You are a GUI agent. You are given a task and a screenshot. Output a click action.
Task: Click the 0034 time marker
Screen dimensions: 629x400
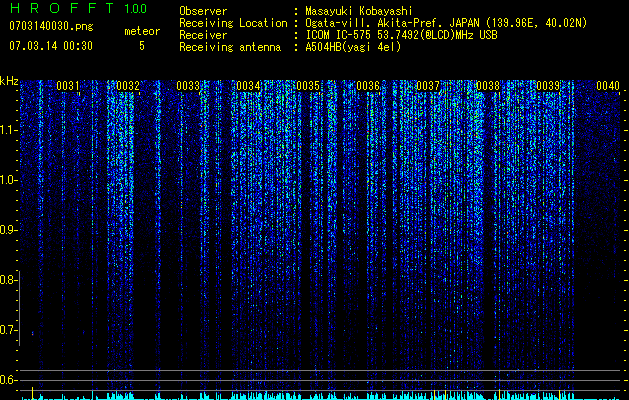[x=248, y=86]
